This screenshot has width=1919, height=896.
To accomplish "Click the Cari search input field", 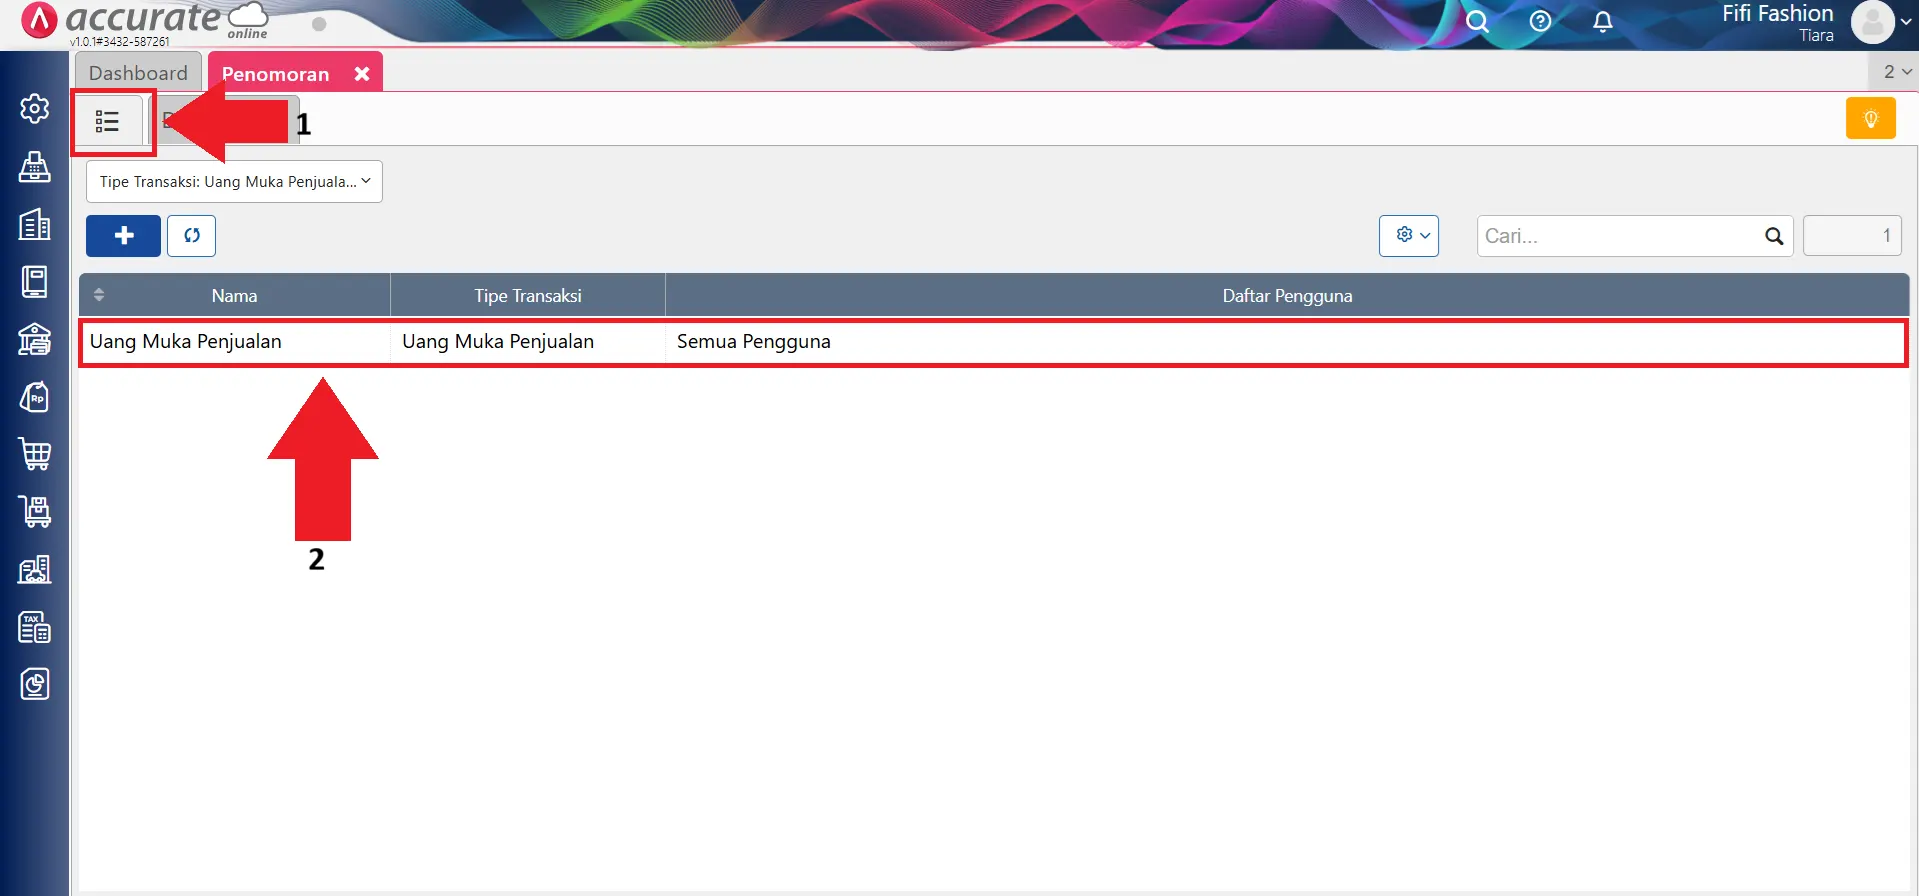I will click(1620, 236).
